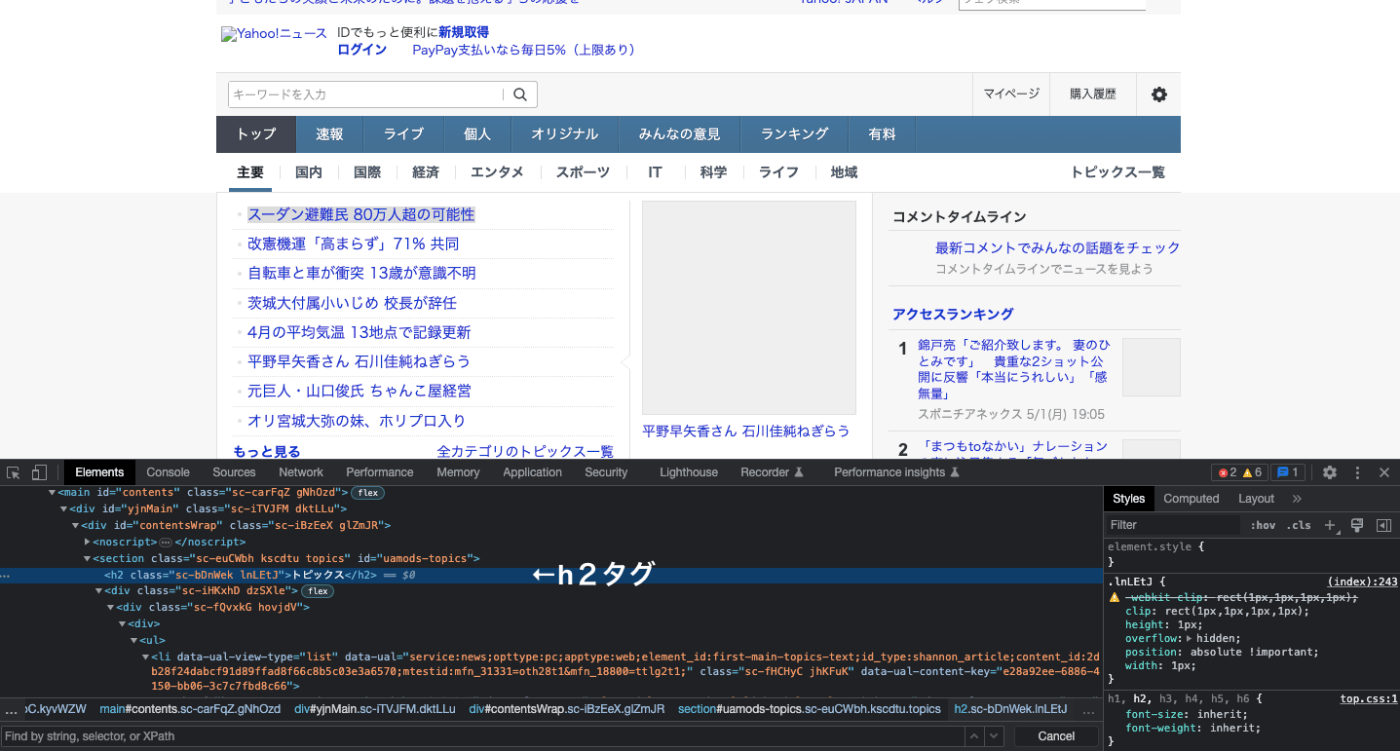The width and height of the screenshot is (1400, 751).
Task: Click the 購入履歴 button
Action: 1093,94
